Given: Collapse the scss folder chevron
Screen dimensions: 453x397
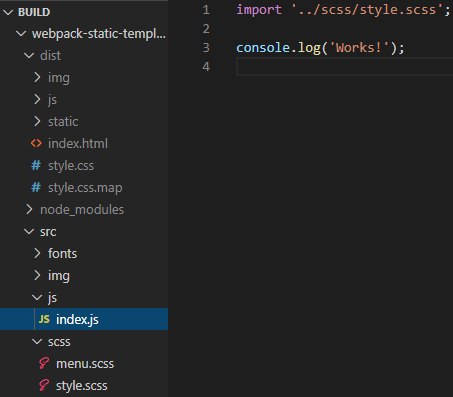Looking at the screenshot, I should tap(37, 342).
